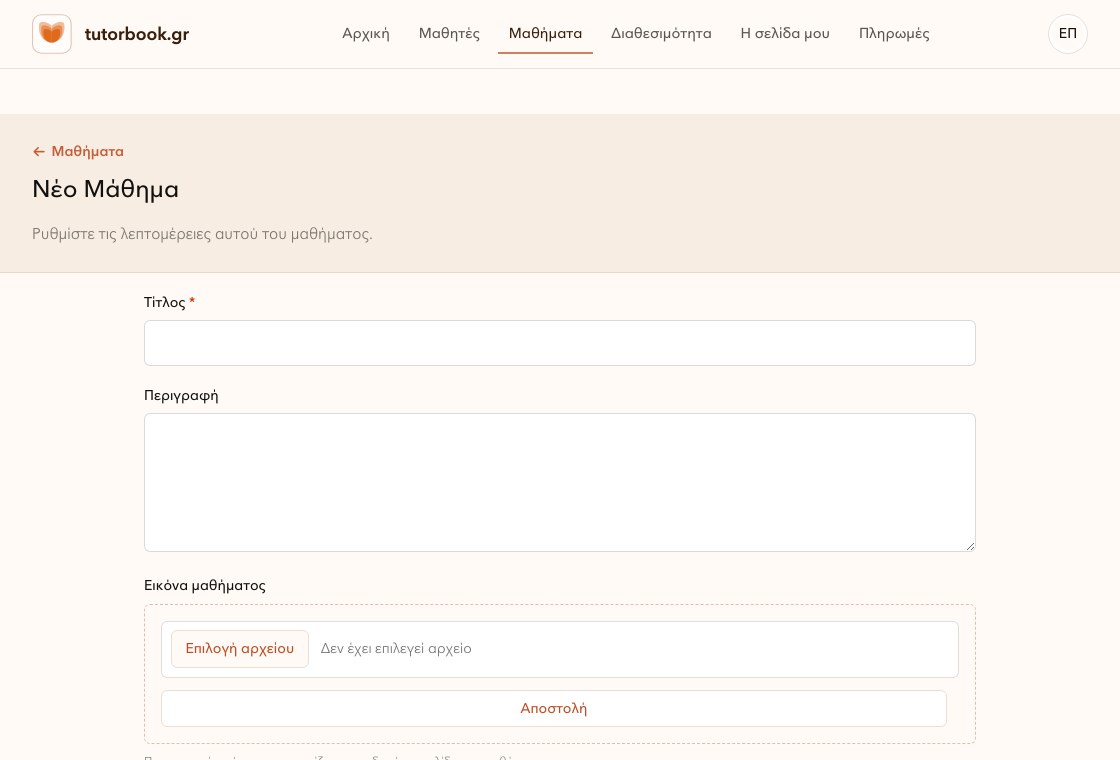Select the active Μαθήματα tab in navigation
Viewport: 1120px width, 760px height.
[545, 34]
